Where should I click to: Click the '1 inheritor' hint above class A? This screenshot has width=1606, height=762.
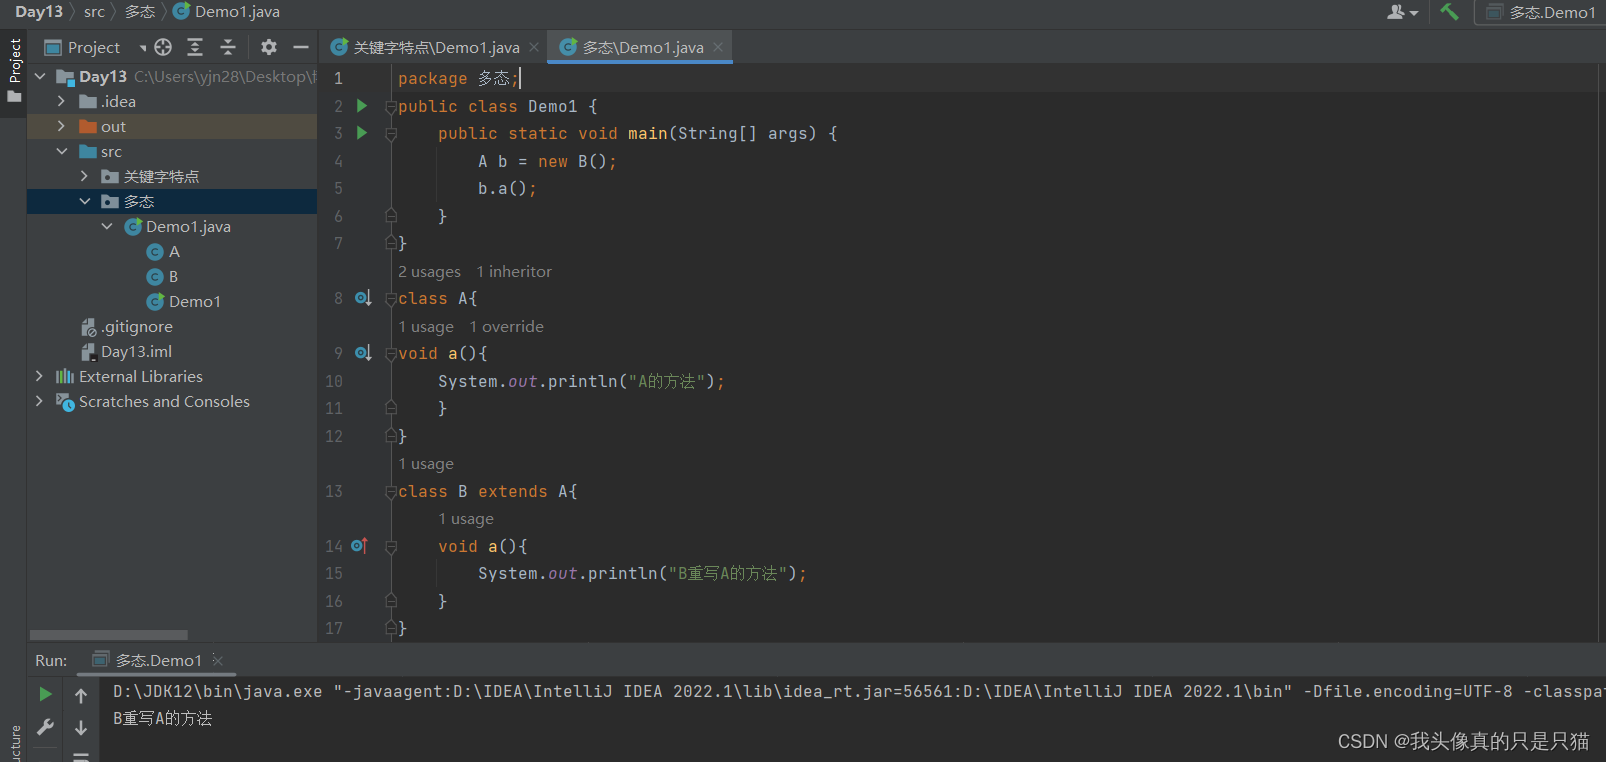click(514, 272)
